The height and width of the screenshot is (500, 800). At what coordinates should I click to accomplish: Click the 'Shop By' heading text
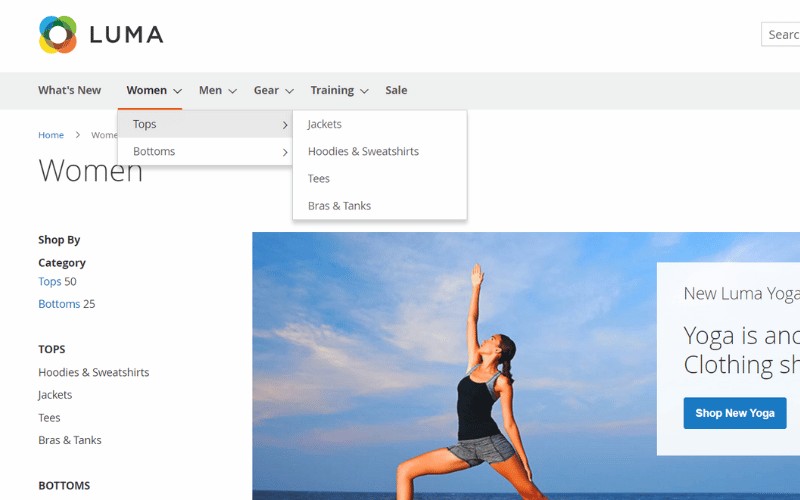pos(59,240)
